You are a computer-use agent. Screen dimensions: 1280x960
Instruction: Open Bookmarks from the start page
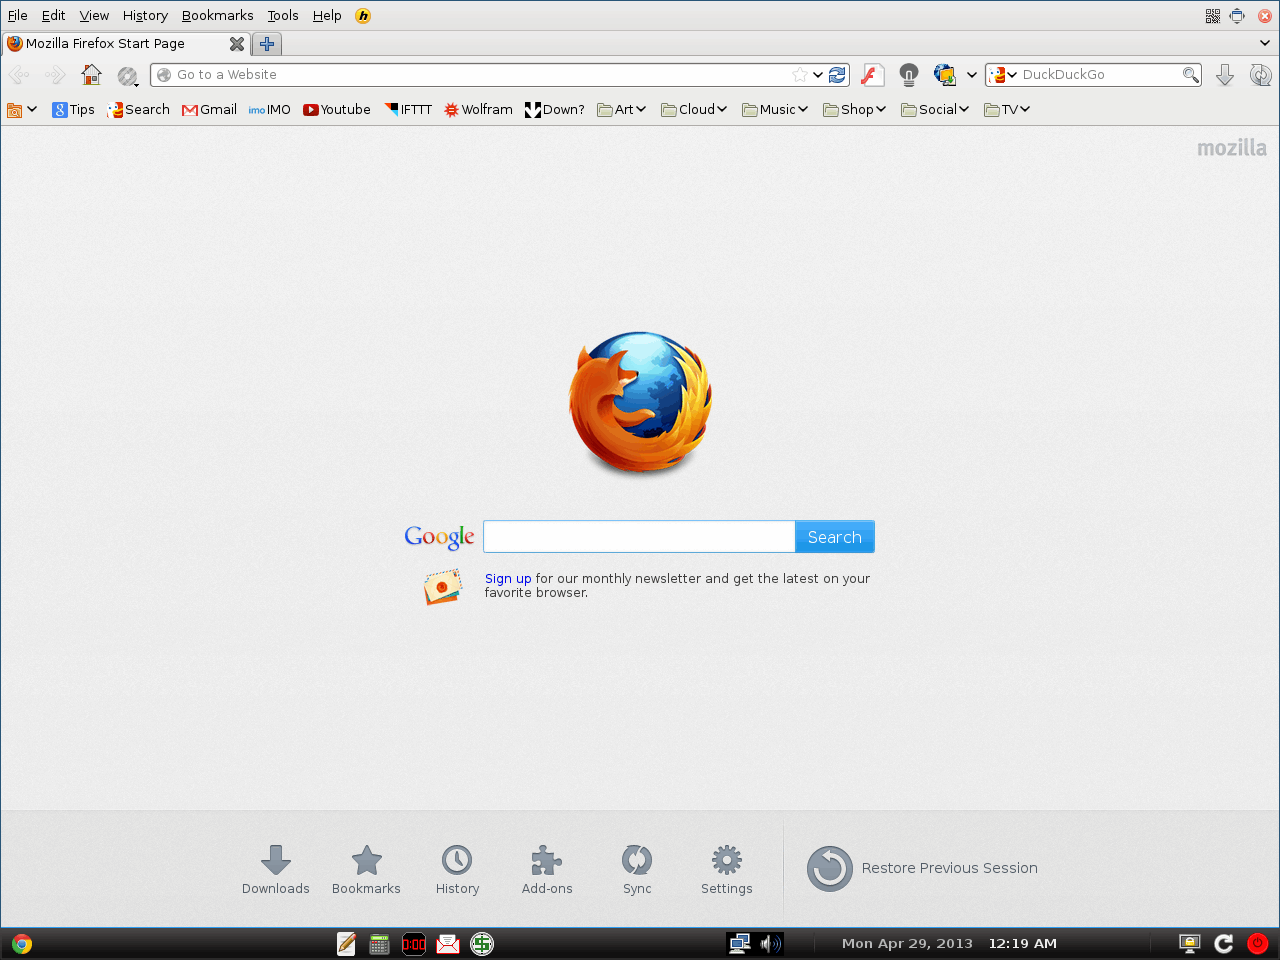click(x=366, y=870)
